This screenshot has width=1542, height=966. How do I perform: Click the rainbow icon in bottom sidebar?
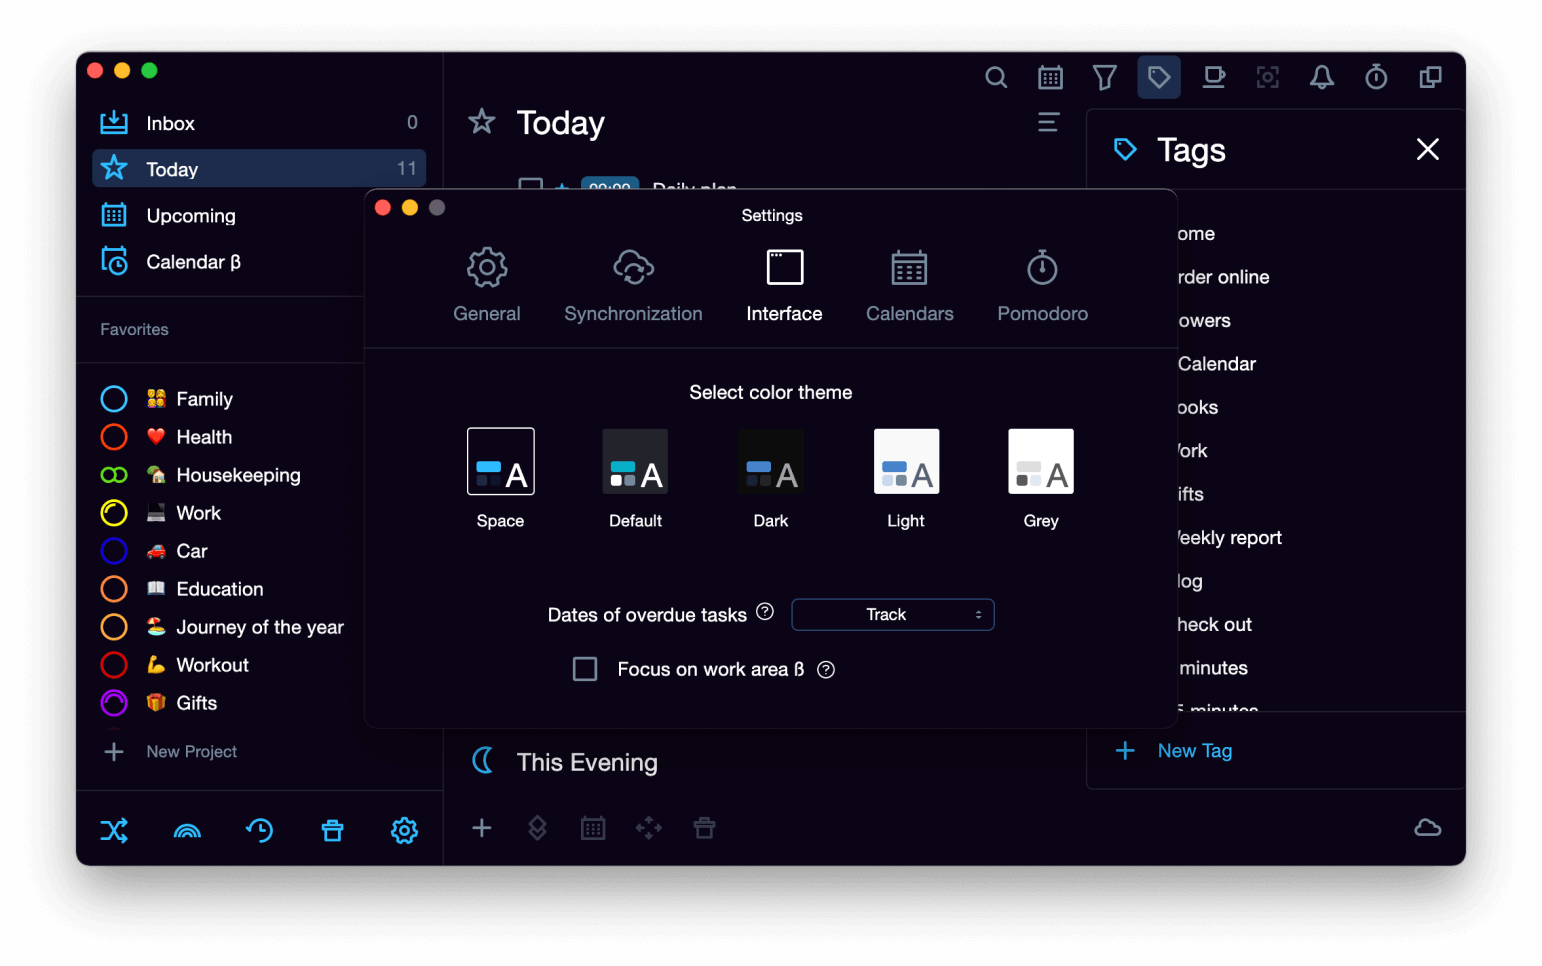187,830
